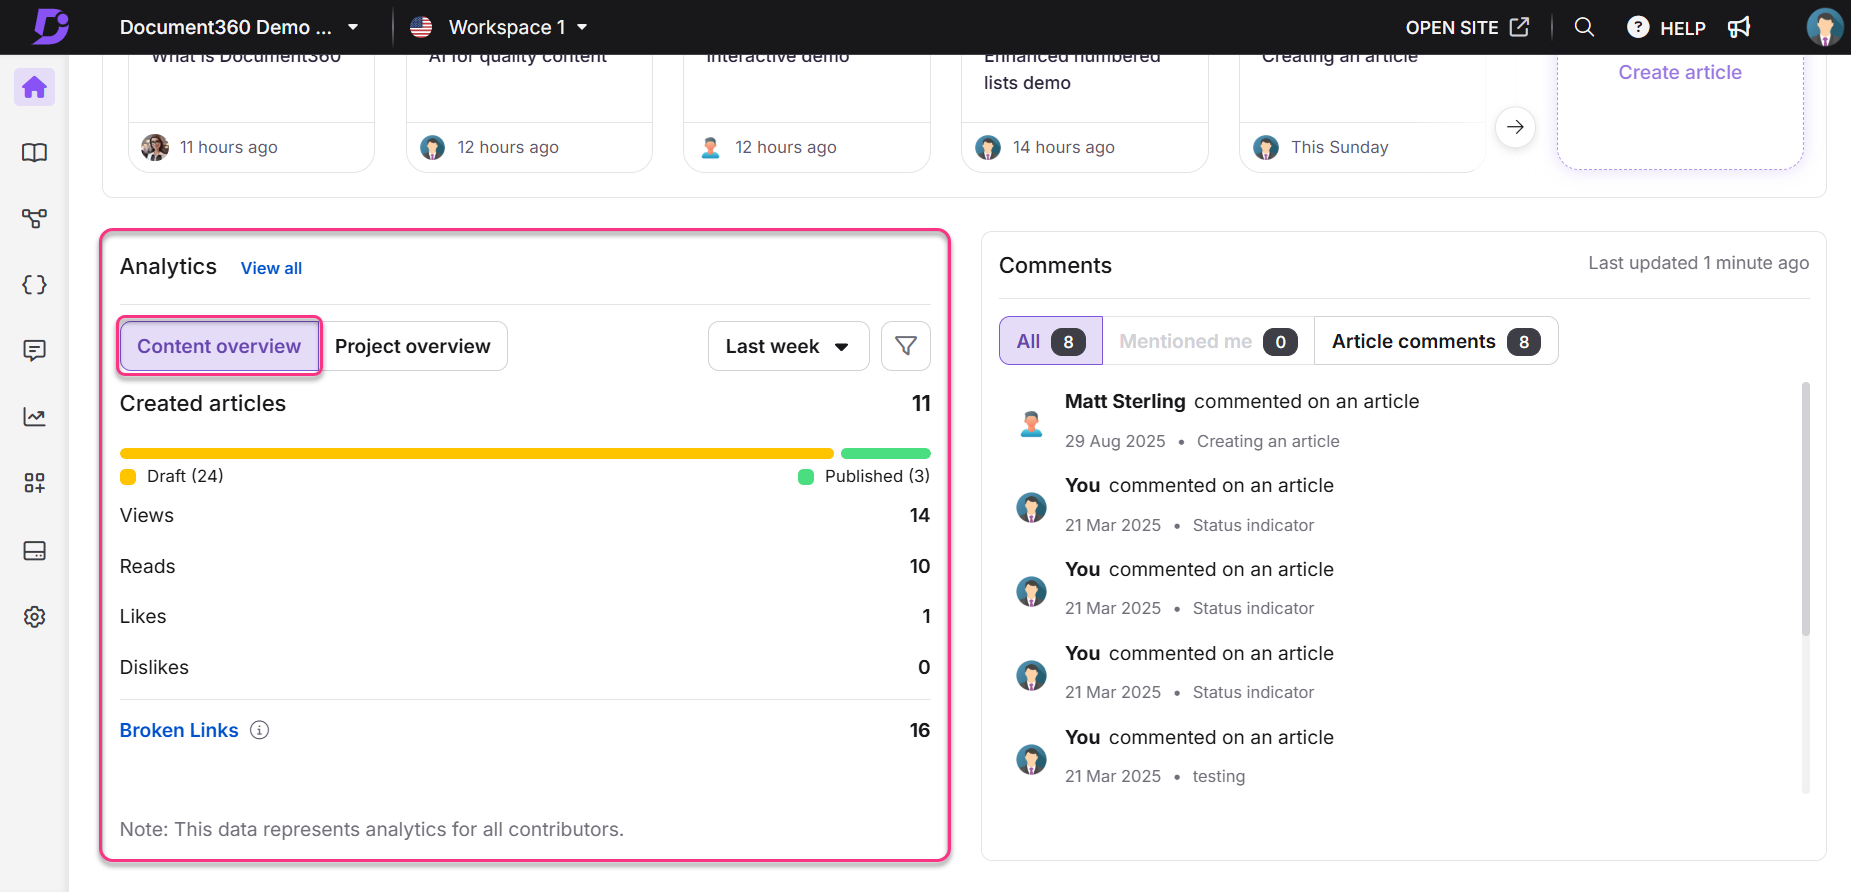
Task: Click the US flag workspace icon
Action: (421, 27)
